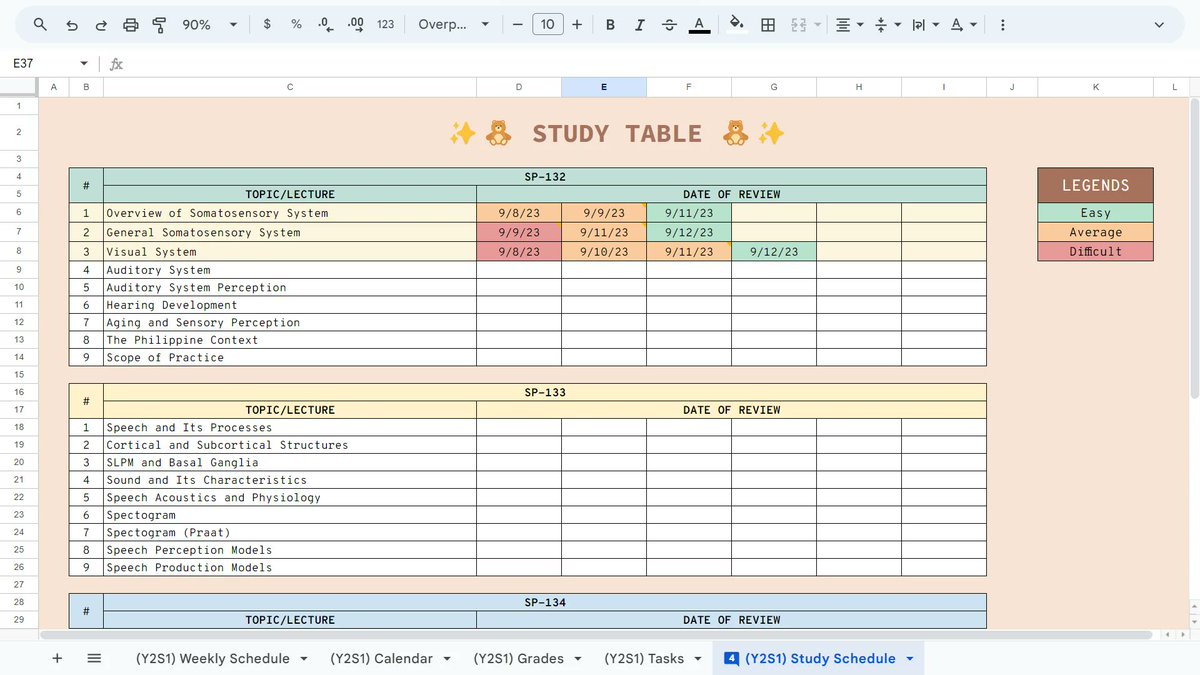The height and width of the screenshot is (675, 1200).
Task: Open the toolbar more options menu
Action: tap(1002, 24)
